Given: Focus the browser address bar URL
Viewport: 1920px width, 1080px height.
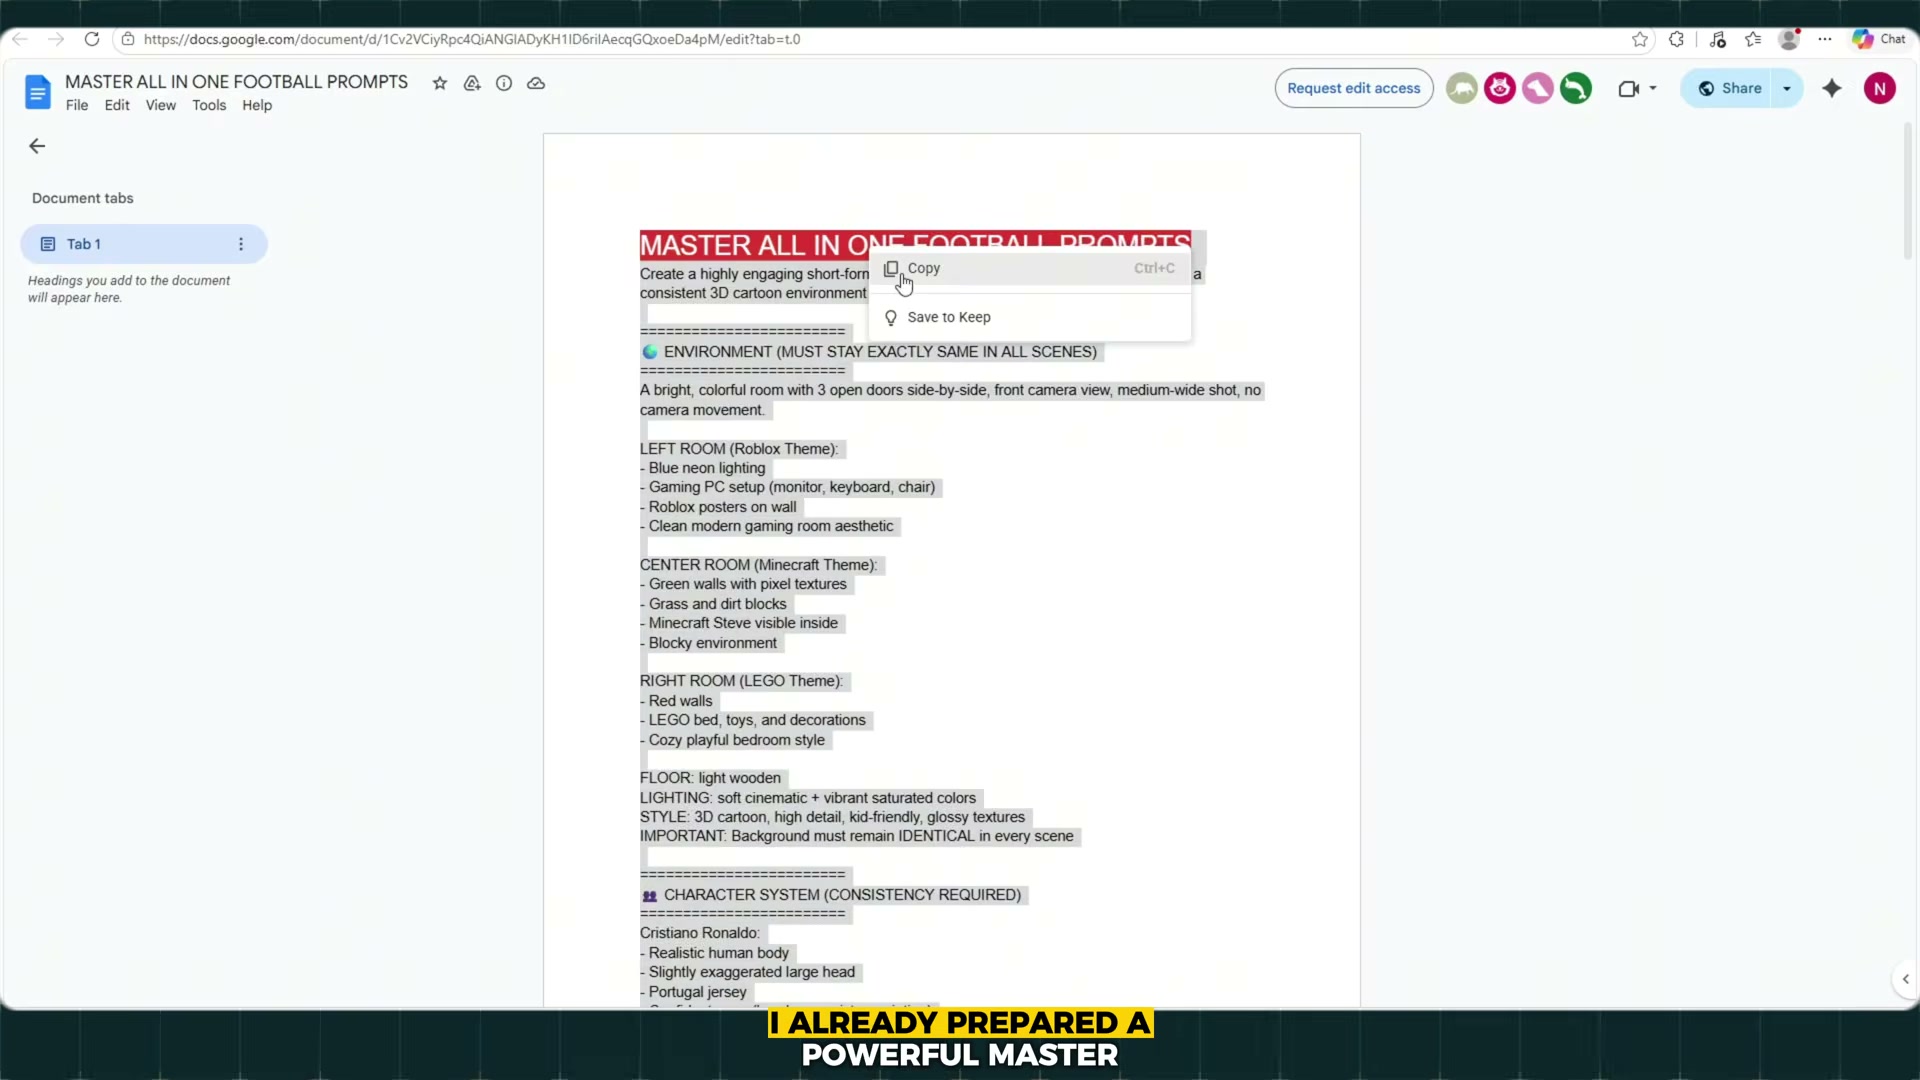Looking at the screenshot, I should click(x=472, y=39).
